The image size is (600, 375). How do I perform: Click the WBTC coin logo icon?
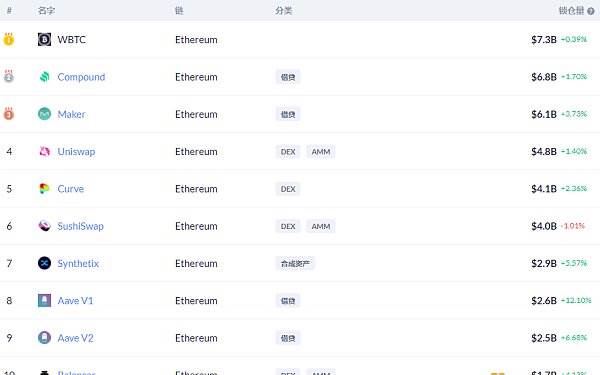(x=44, y=39)
